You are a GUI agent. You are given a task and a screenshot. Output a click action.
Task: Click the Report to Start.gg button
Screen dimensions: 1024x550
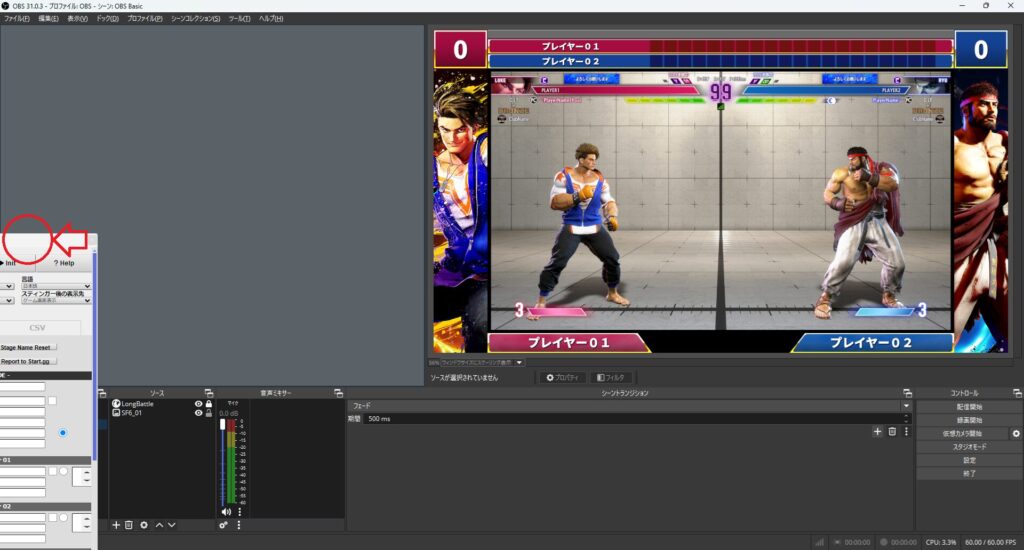pos(29,361)
